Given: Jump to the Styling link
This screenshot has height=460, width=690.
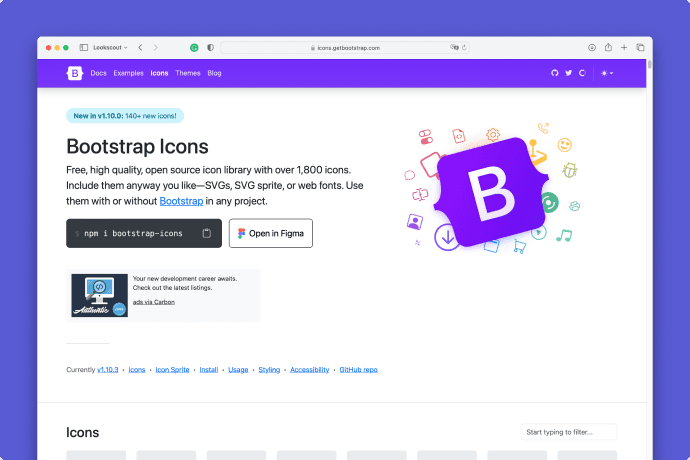Looking at the screenshot, I should coord(269,370).
